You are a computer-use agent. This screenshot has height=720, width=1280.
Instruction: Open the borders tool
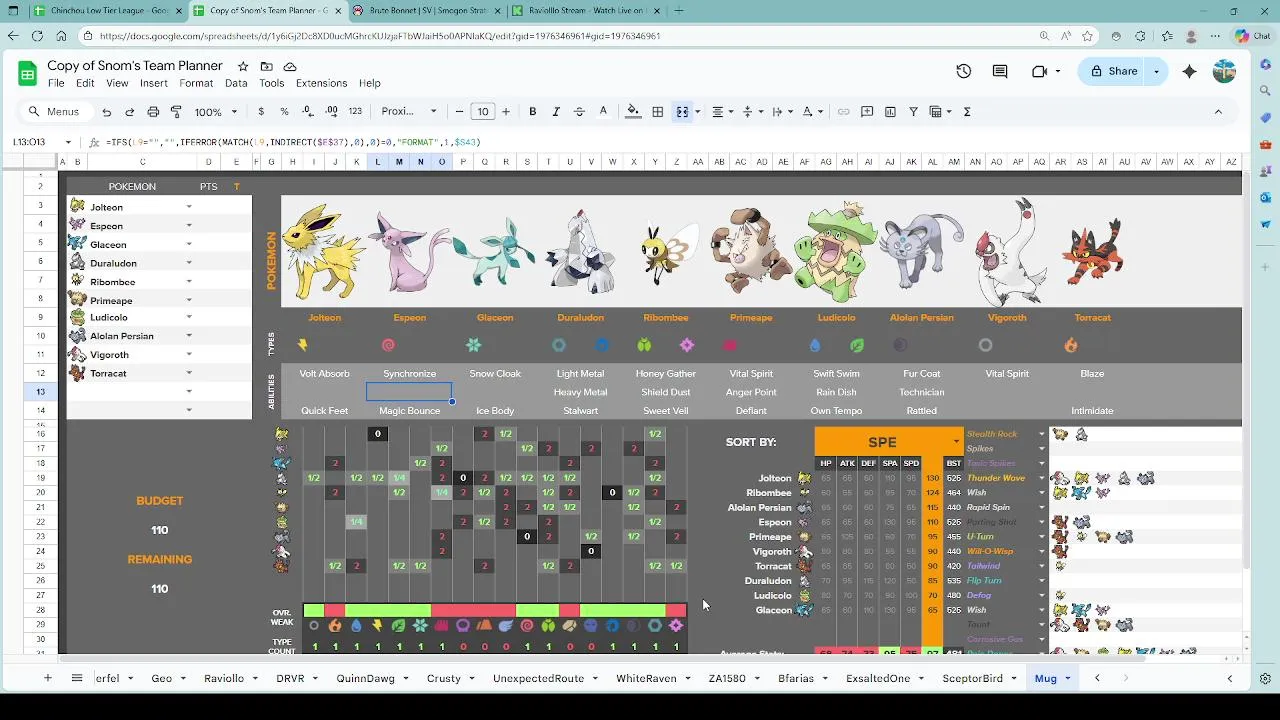click(x=658, y=112)
